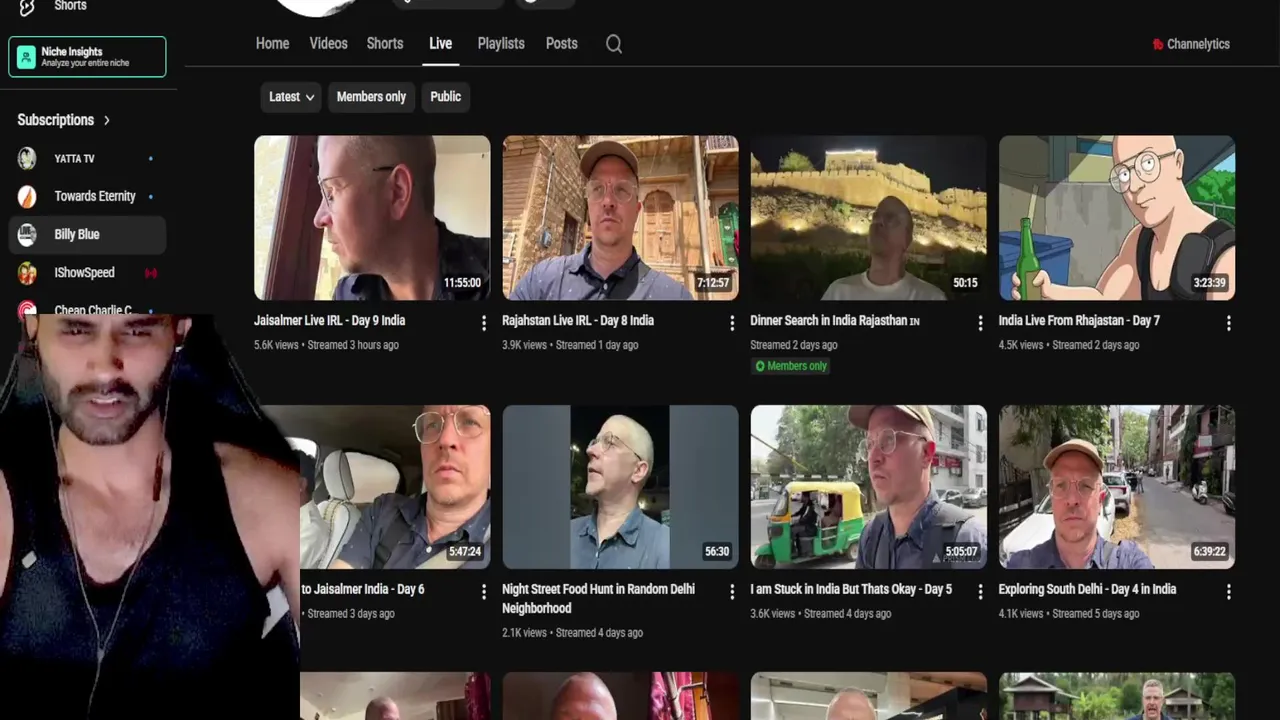Open options menu for India Live From Rhajastan
The height and width of the screenshot is (720, 1280).
coord(1228,323)
